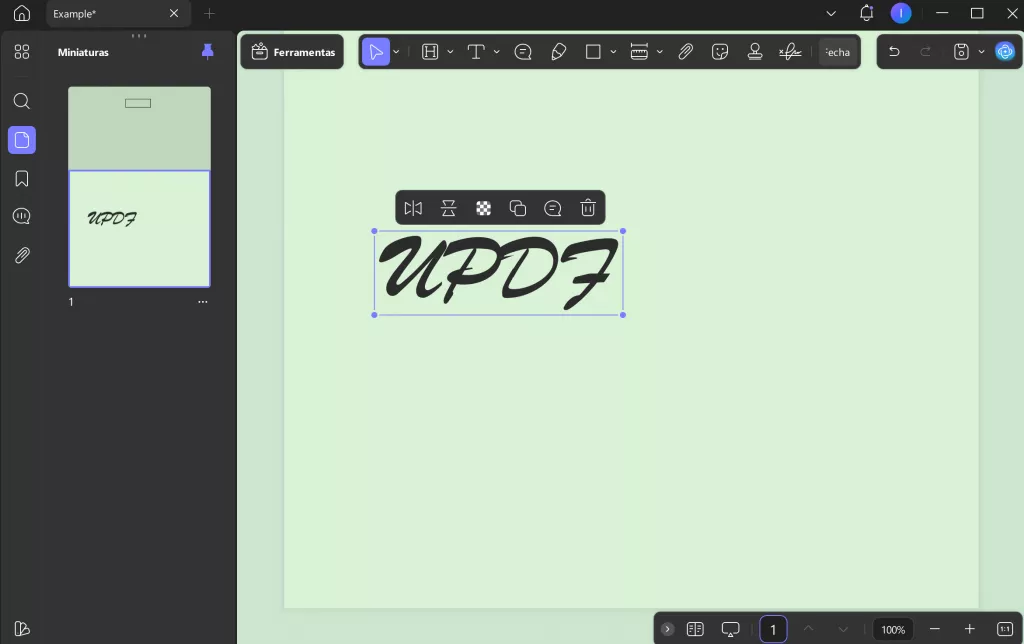
Task: Start presentation slideshow mode
Action: click(x=730, y=629)
